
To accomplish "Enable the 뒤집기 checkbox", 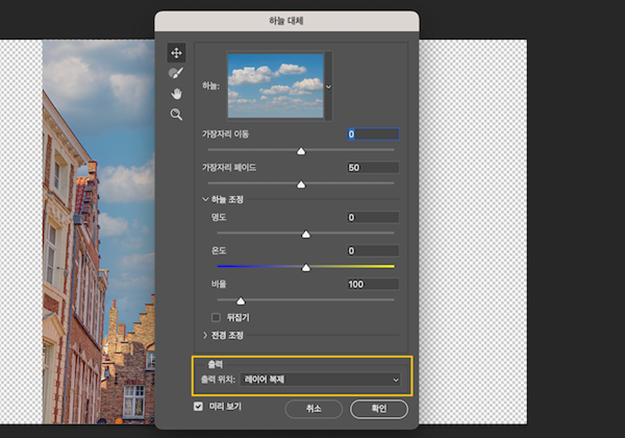I will tap(216, 318).
